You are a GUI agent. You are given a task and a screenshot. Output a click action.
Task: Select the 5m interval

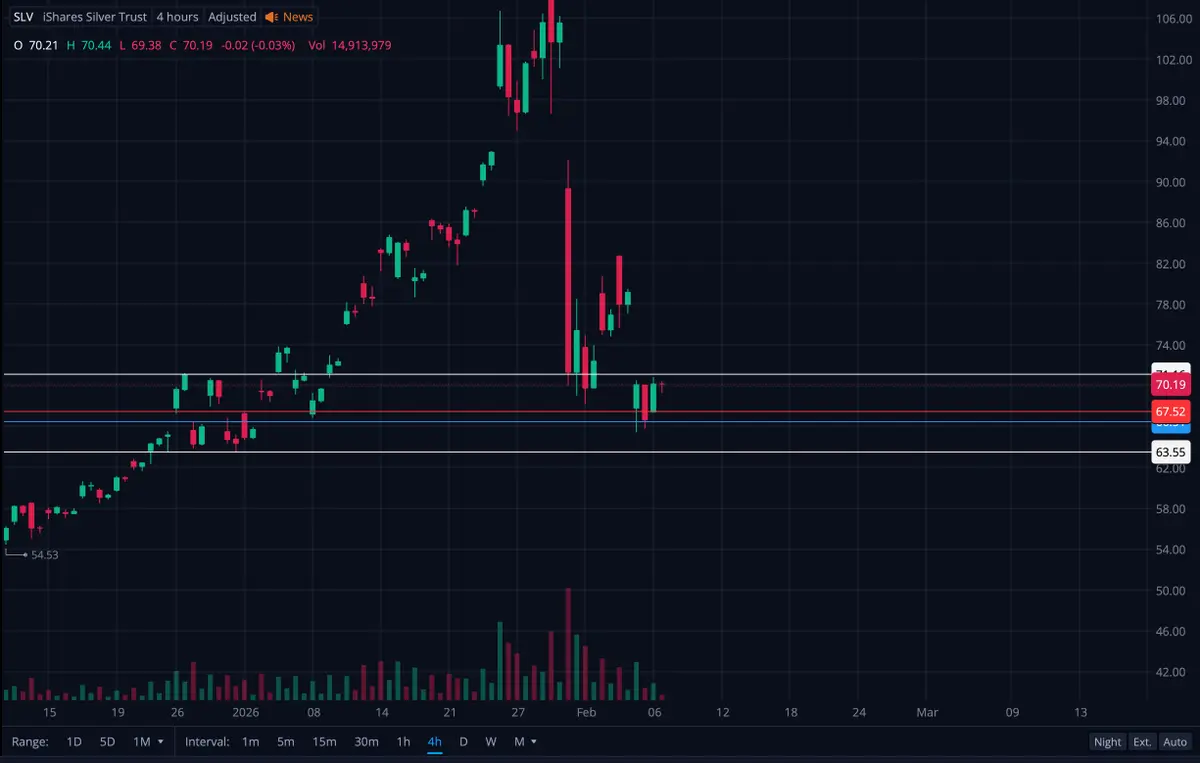tap(286, 742)
